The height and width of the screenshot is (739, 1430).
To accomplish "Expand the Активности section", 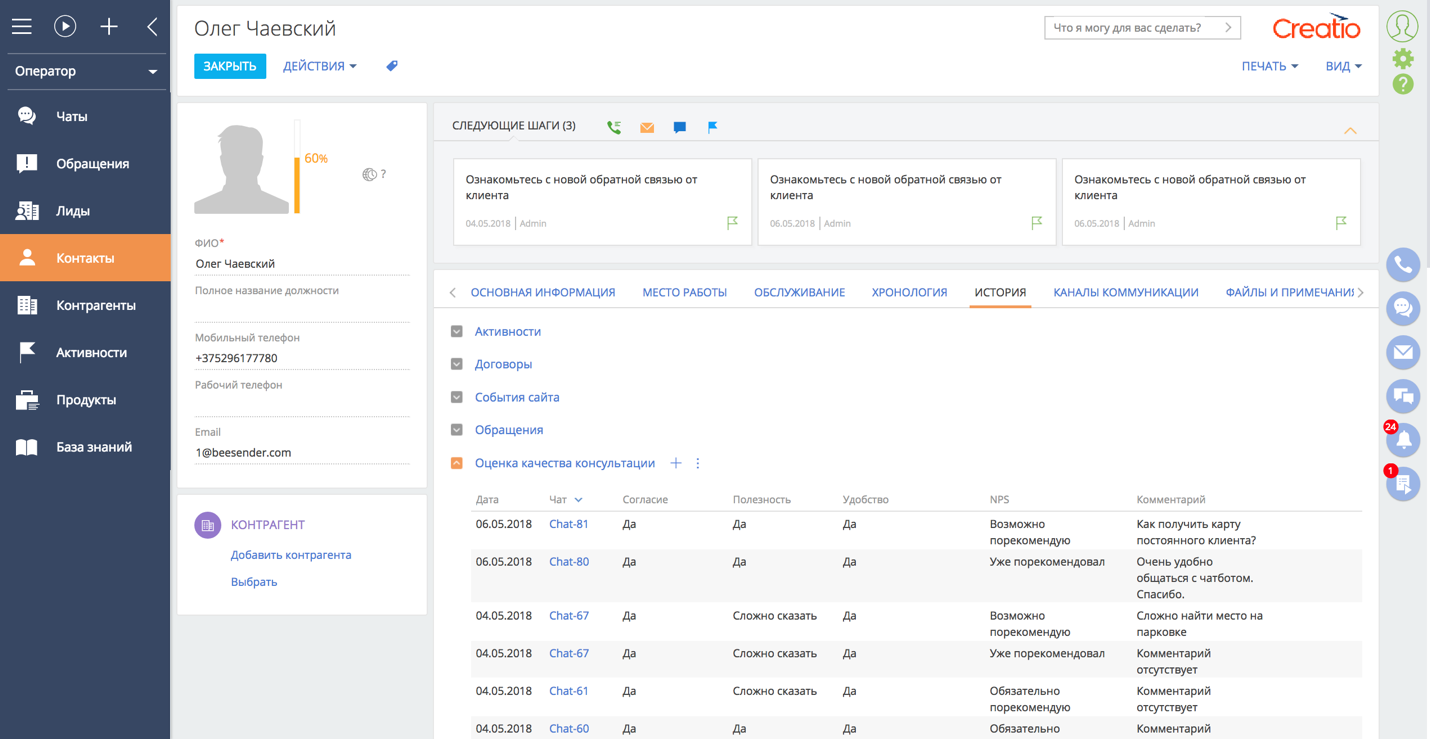I will click(457, 331).
